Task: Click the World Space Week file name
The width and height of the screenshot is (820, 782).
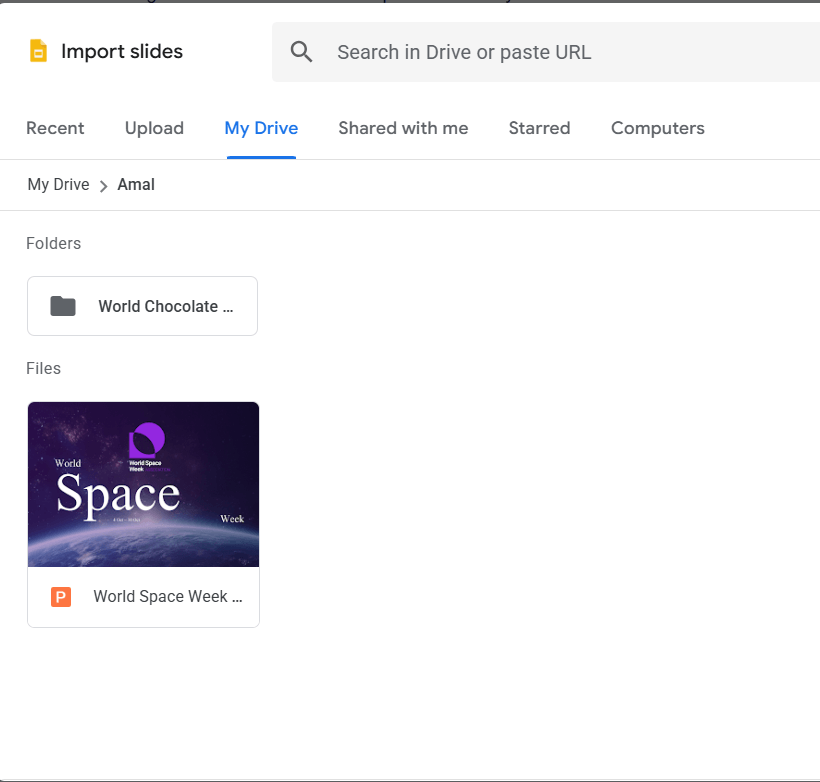Action: (167, 597)
